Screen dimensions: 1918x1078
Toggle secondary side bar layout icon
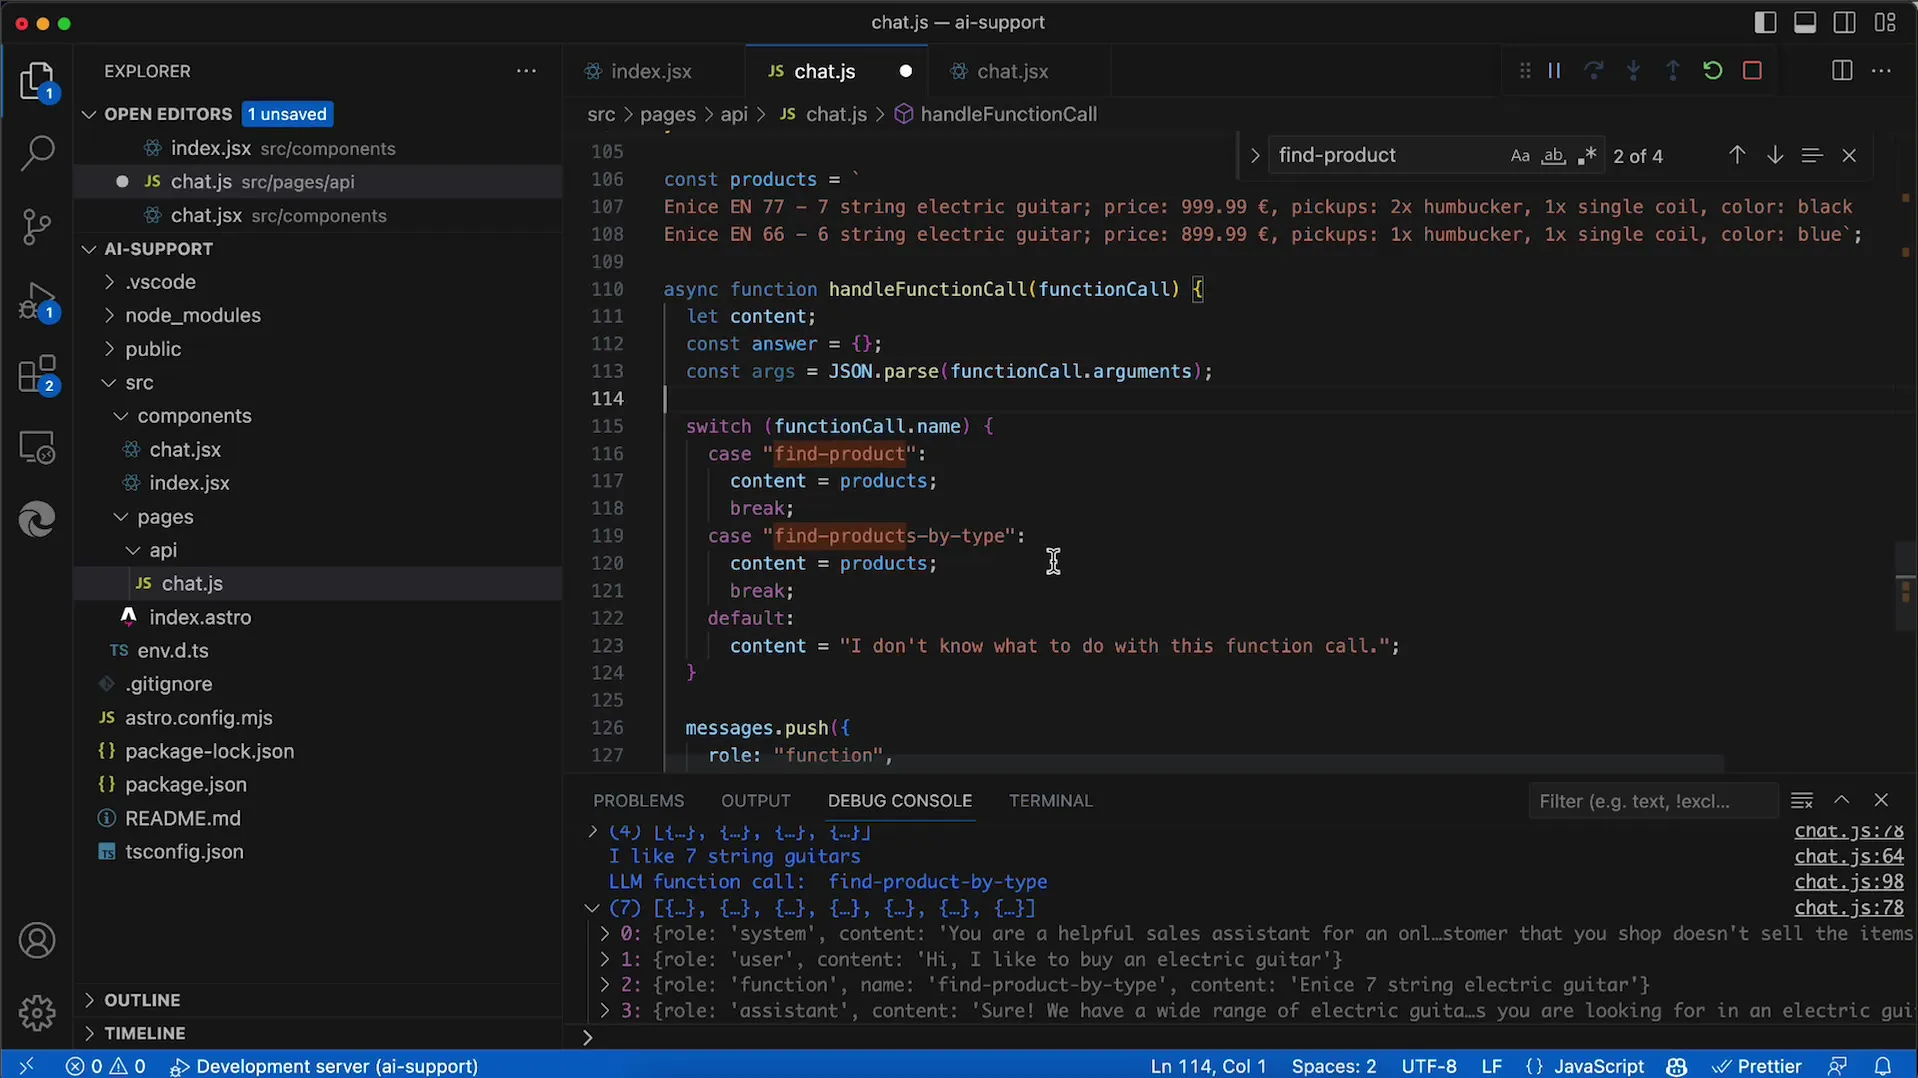point(1845,22)
